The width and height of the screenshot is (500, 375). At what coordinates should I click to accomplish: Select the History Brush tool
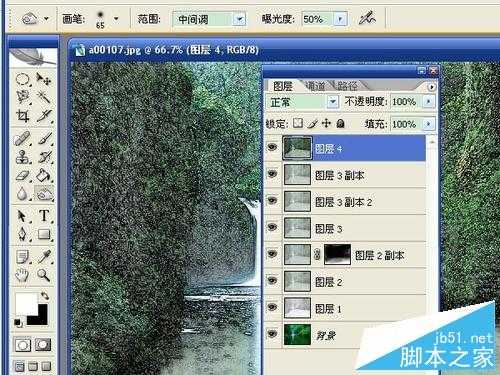44,157
